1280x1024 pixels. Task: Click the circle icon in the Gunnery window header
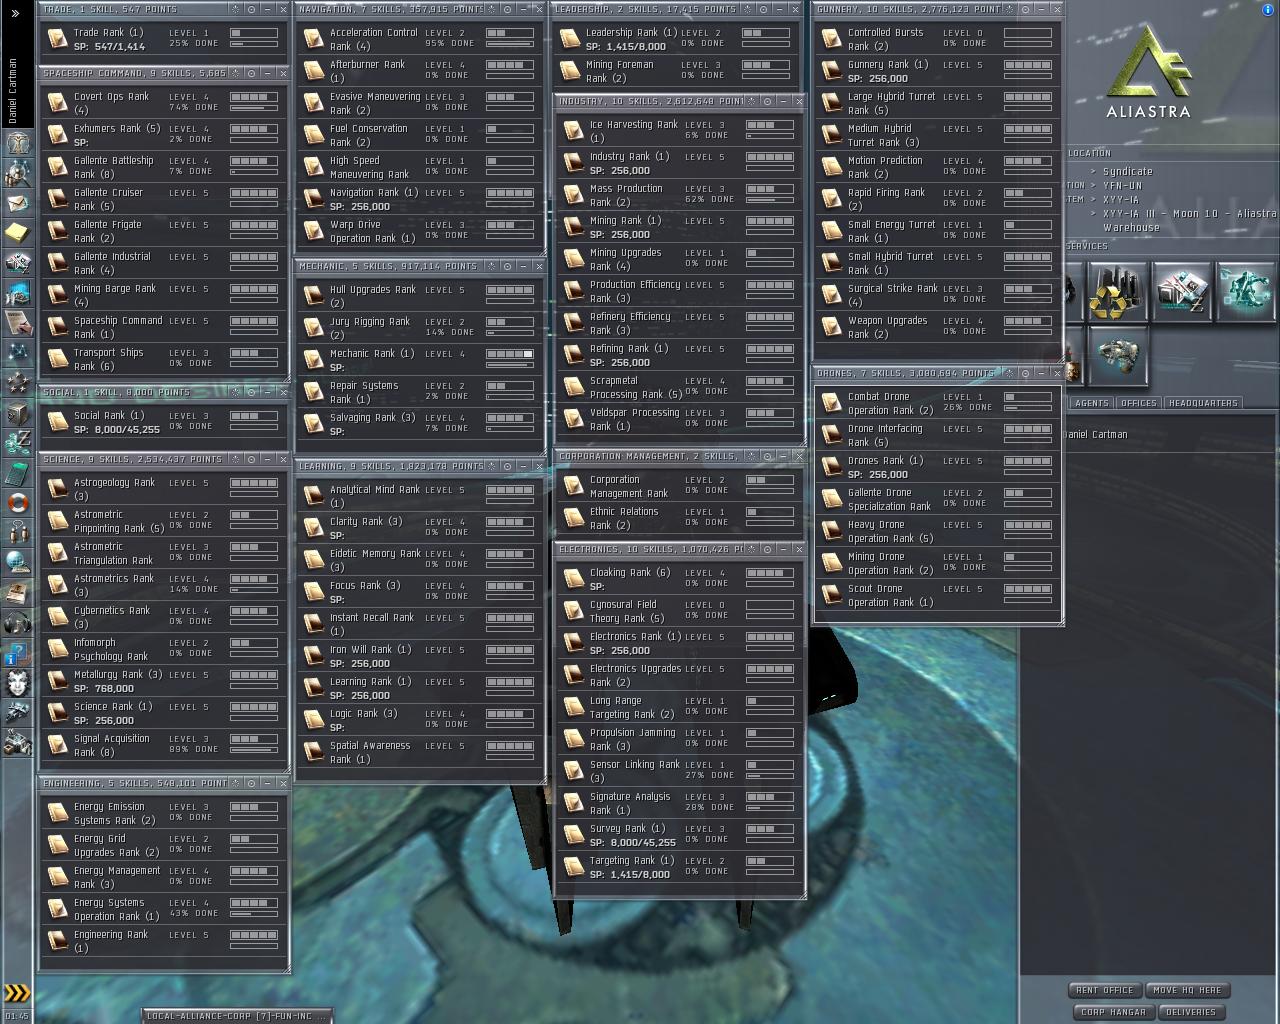[1027, 9]
